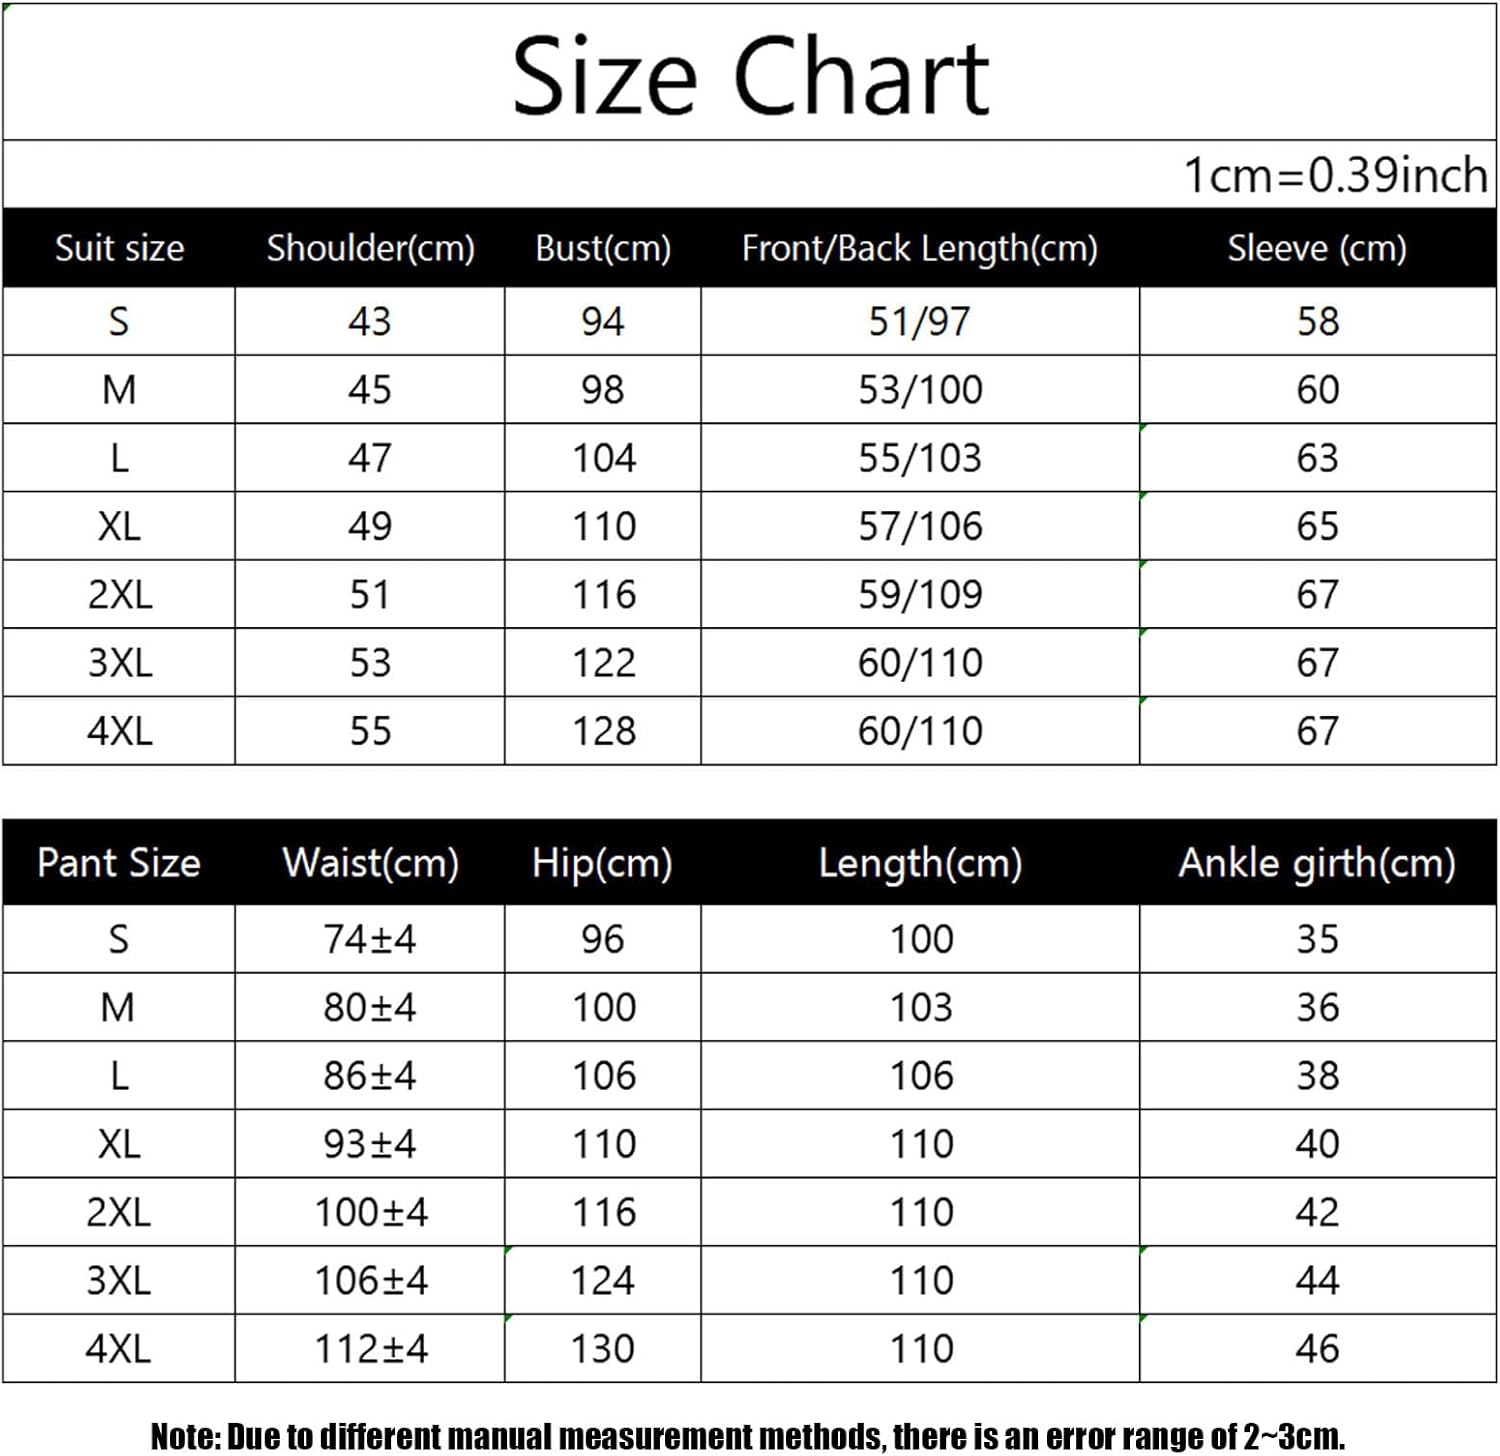This screenshot has height=1456, width=1500.
Task: Click the ankle girth value 46
Action: coord(1317,1349)
